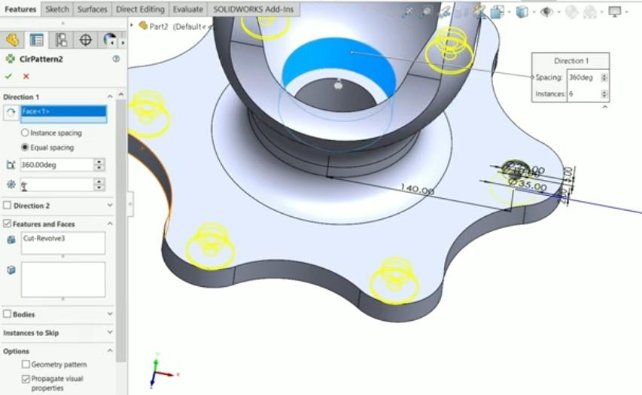Select the Instance spacing radio button
This screenshot has width=642, height=395.
(x=25, y=133)
